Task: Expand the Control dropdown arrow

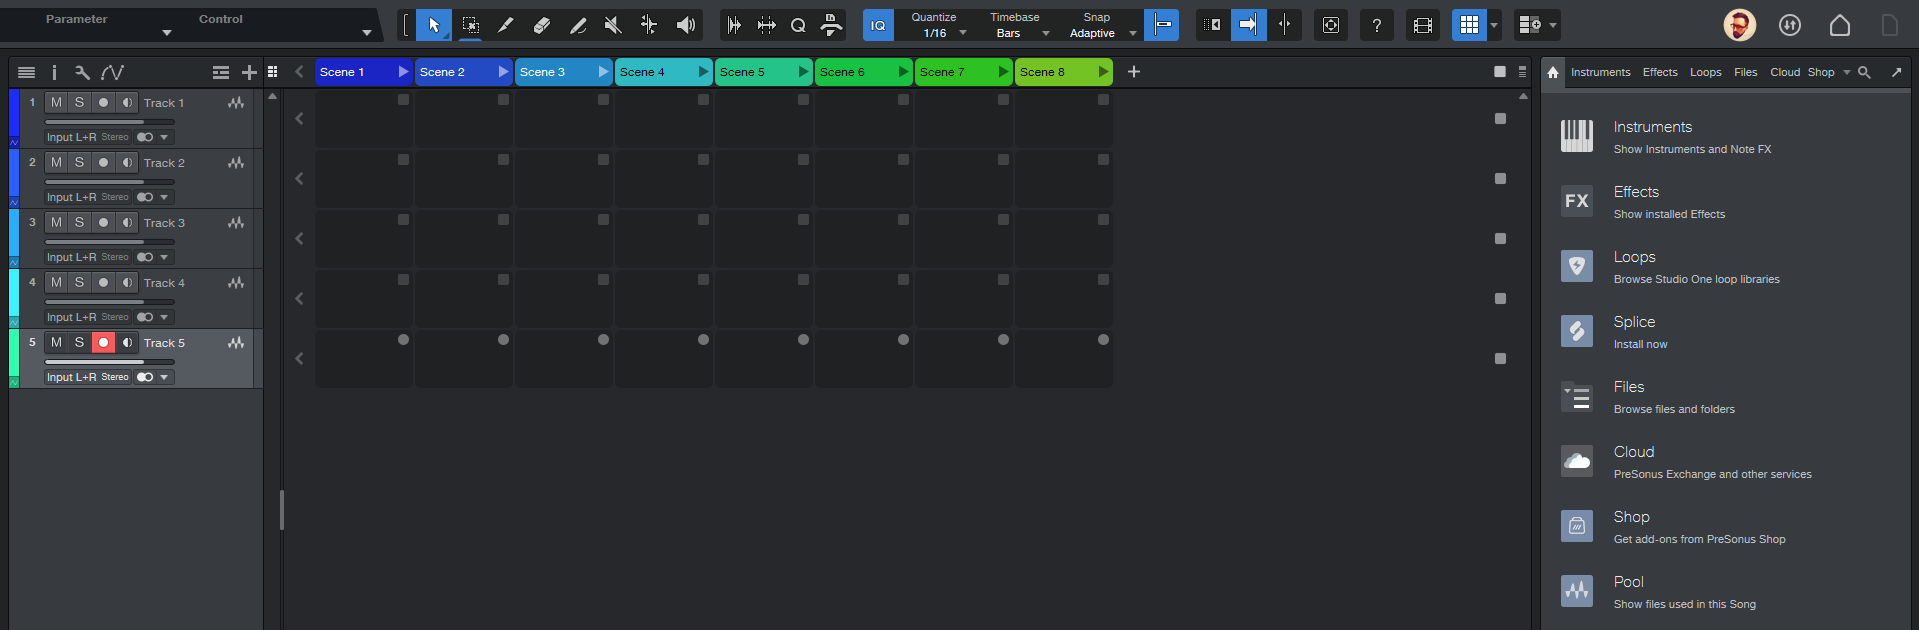Action: click(x=367, y=33)
